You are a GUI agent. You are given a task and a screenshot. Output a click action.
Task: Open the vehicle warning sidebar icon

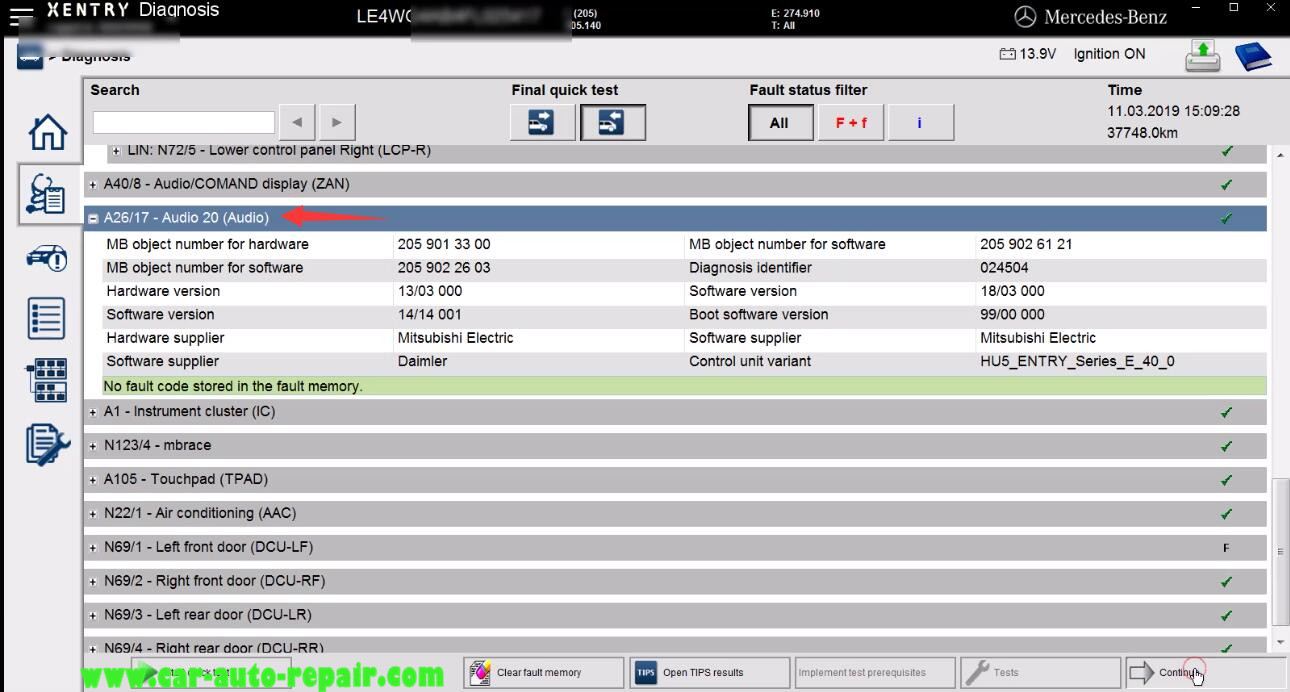click(48, 258)
